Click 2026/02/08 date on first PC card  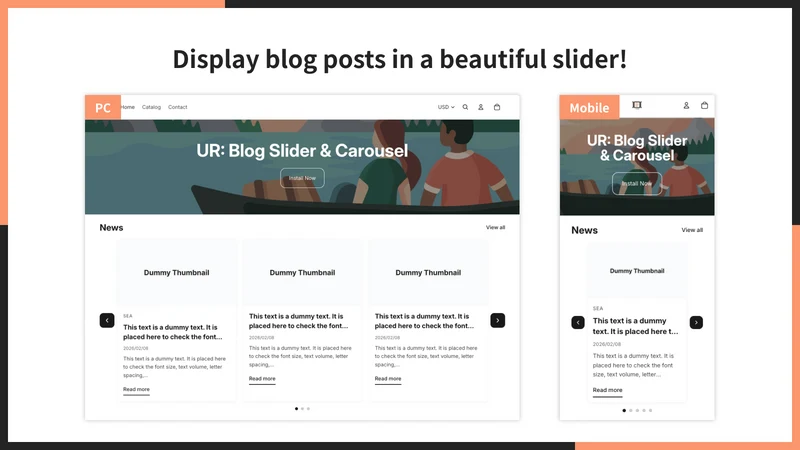(136, 348)
